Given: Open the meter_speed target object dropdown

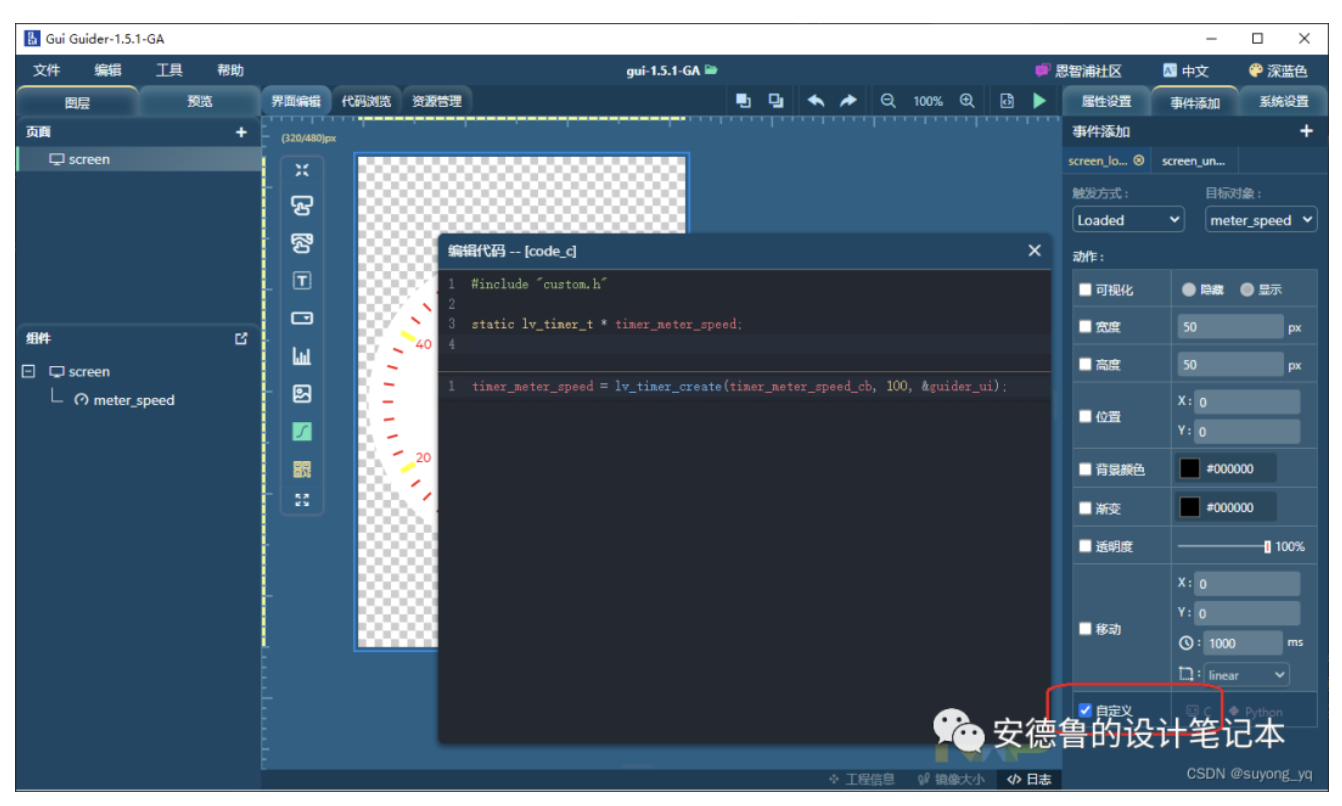Looking at the screenshot, I should point(1260,220).
